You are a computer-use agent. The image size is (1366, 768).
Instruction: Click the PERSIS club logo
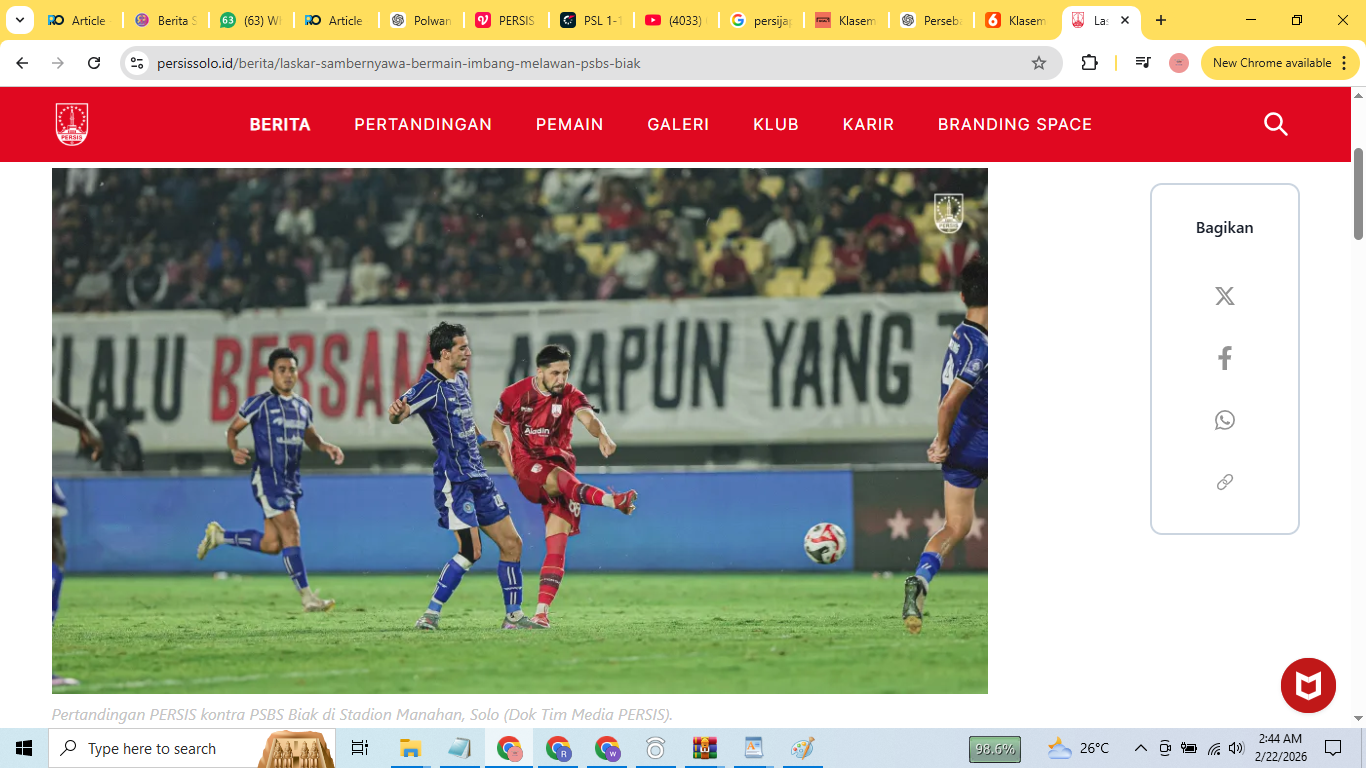pos(72,124)
